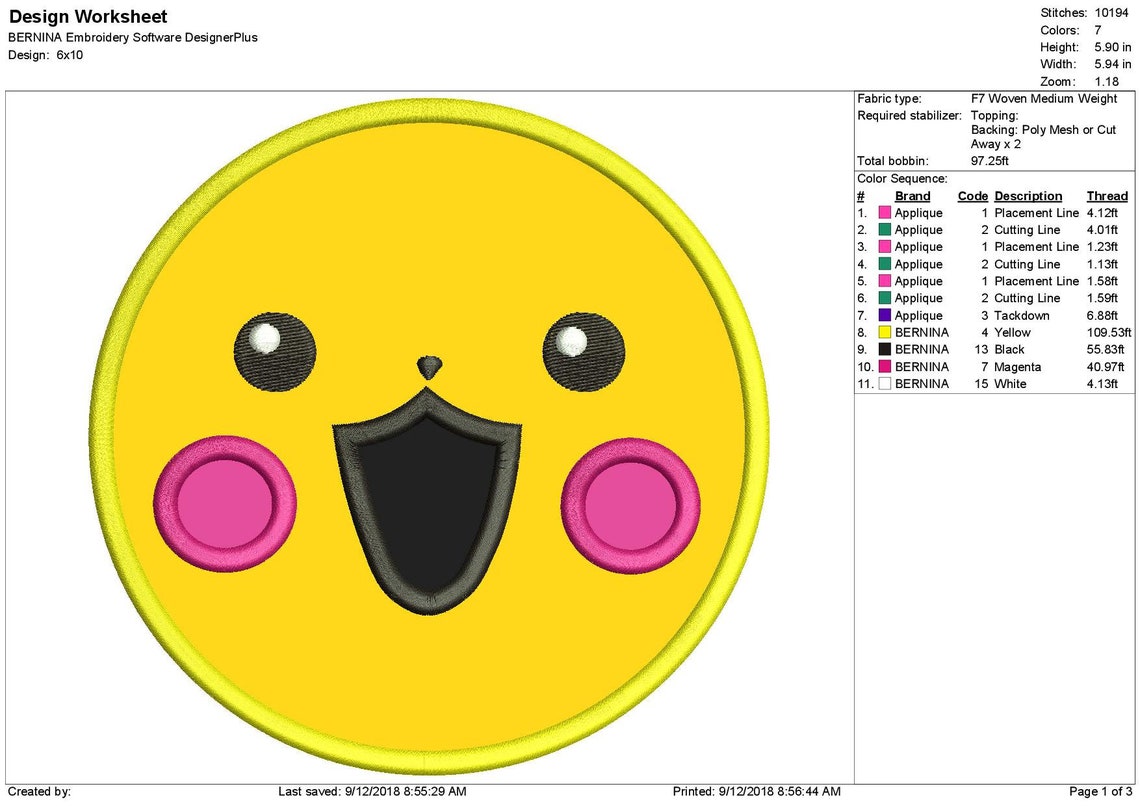Click the Brand column header
Image resolution: width=1140 pixels, height=806 pixels.
pos(912,195)
